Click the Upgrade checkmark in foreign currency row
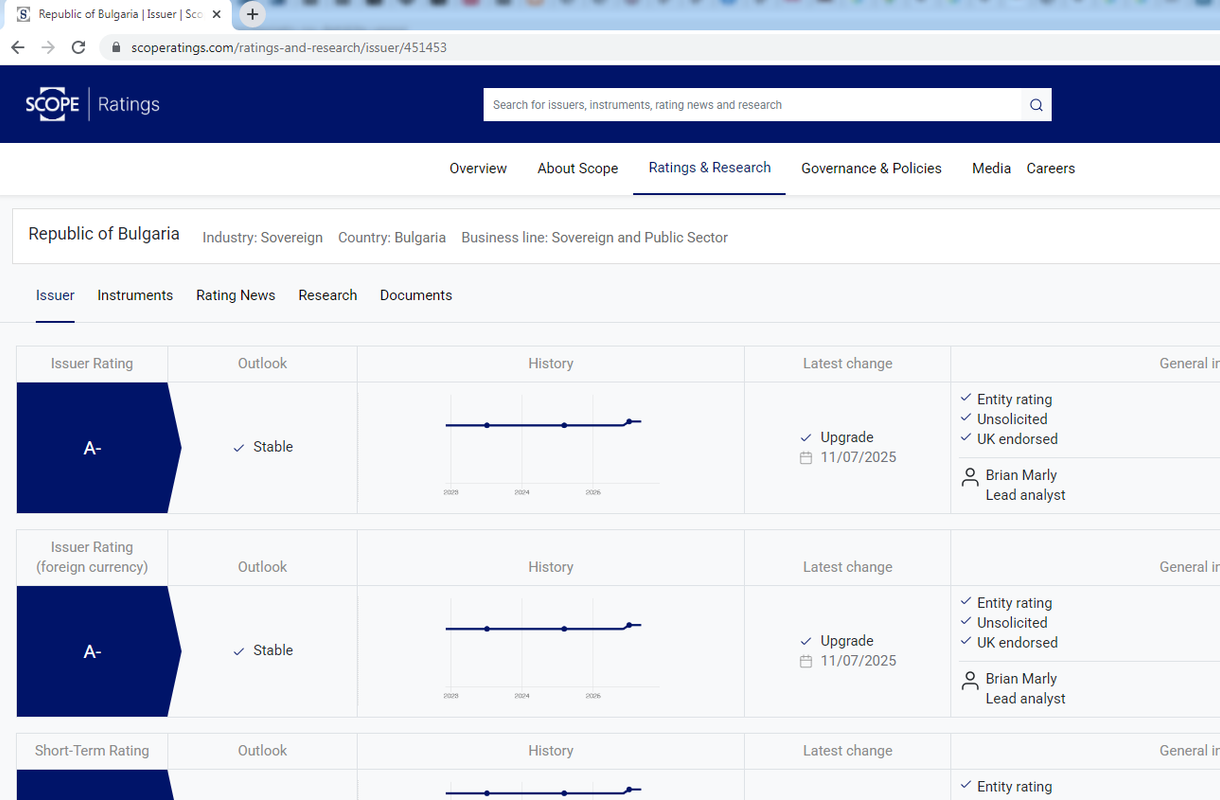1220x800 pixels. pos(806,641)
